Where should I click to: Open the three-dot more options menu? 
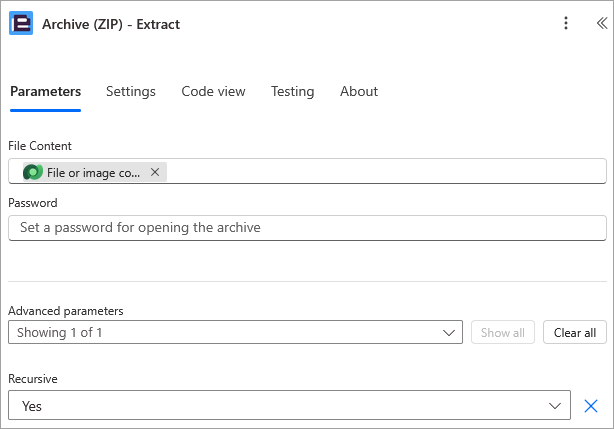coord(565,23)
